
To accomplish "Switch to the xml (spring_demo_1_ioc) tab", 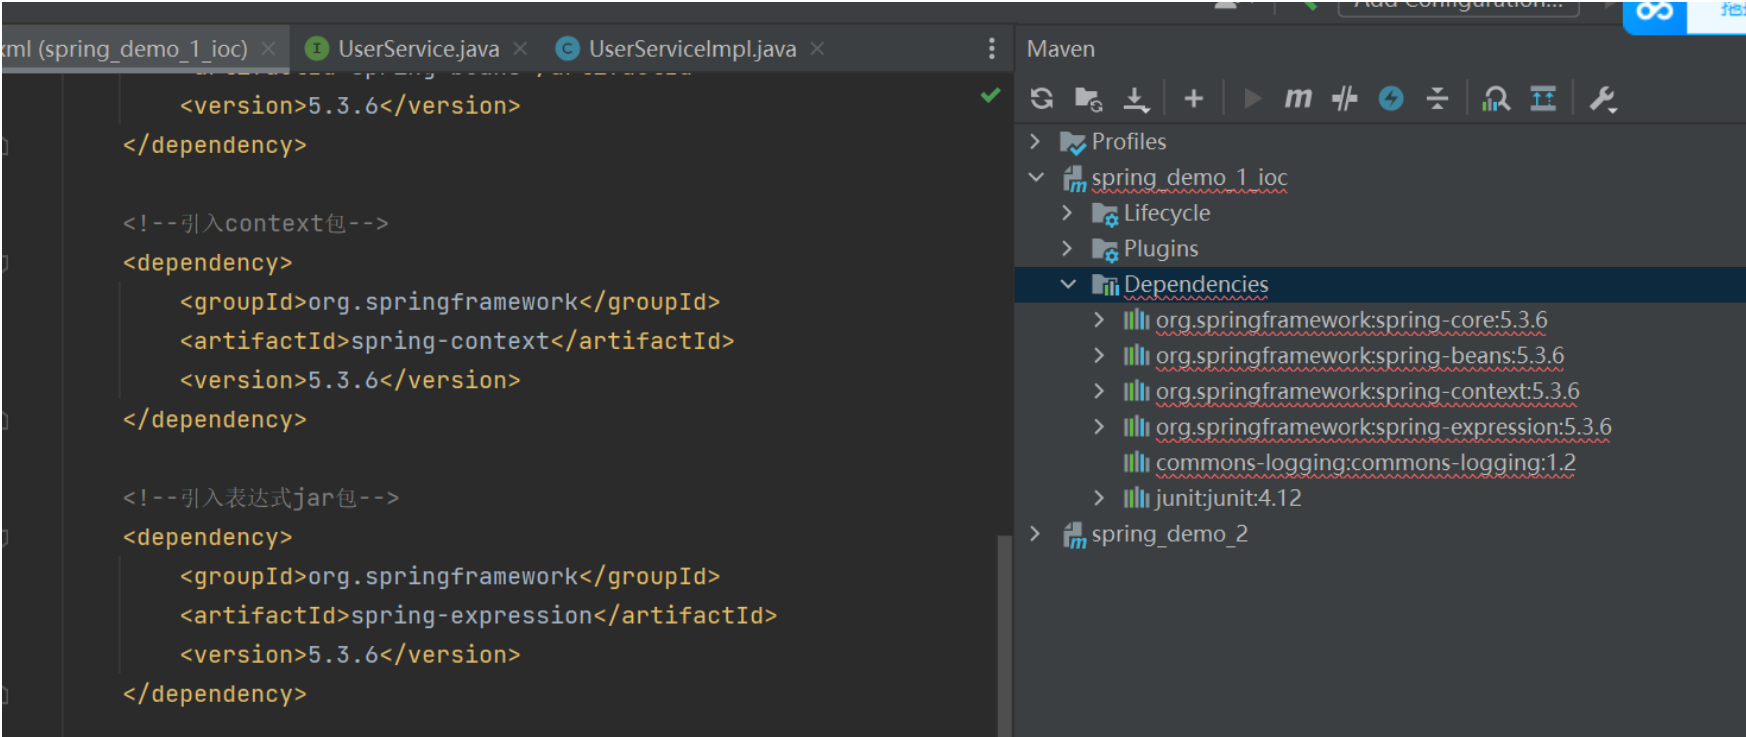I will (x=124, y=49).
